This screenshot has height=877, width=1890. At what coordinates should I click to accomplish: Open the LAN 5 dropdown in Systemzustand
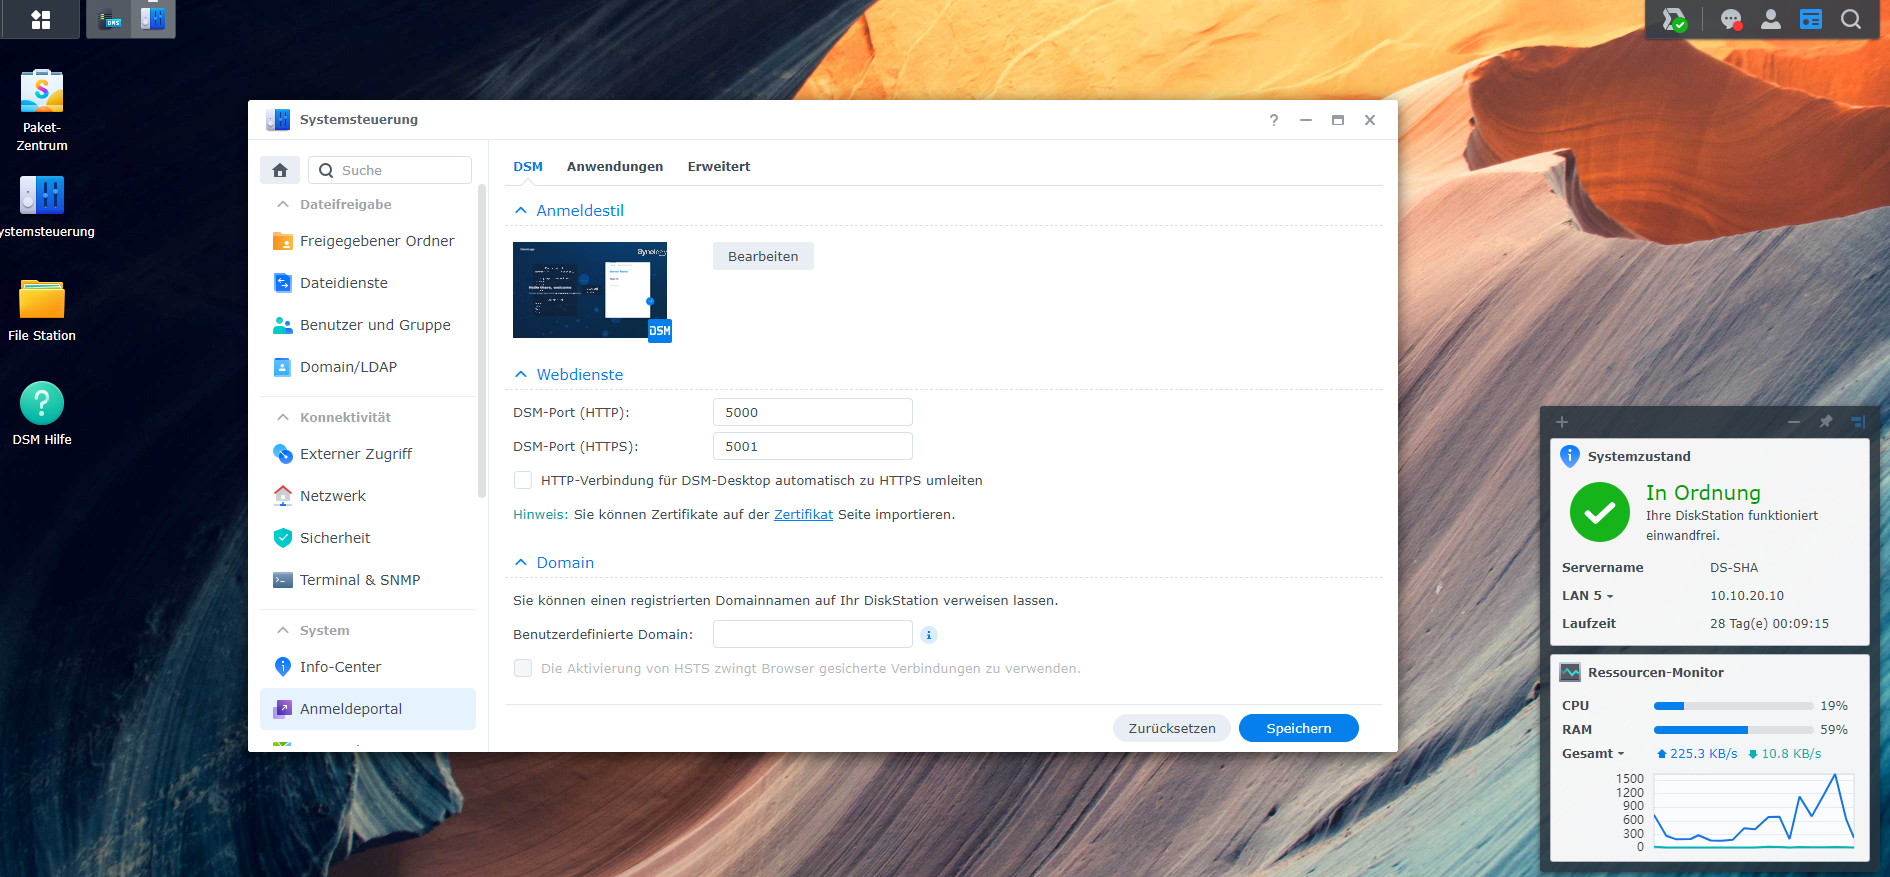click(x=1588, y=596)
